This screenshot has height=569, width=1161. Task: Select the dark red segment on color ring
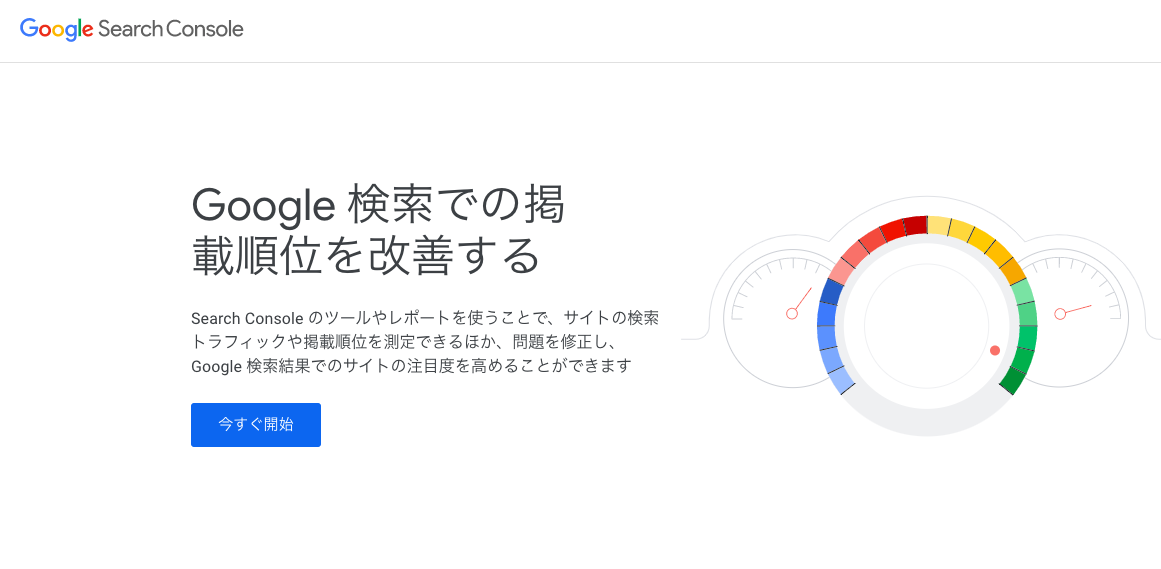click(916, 225)
